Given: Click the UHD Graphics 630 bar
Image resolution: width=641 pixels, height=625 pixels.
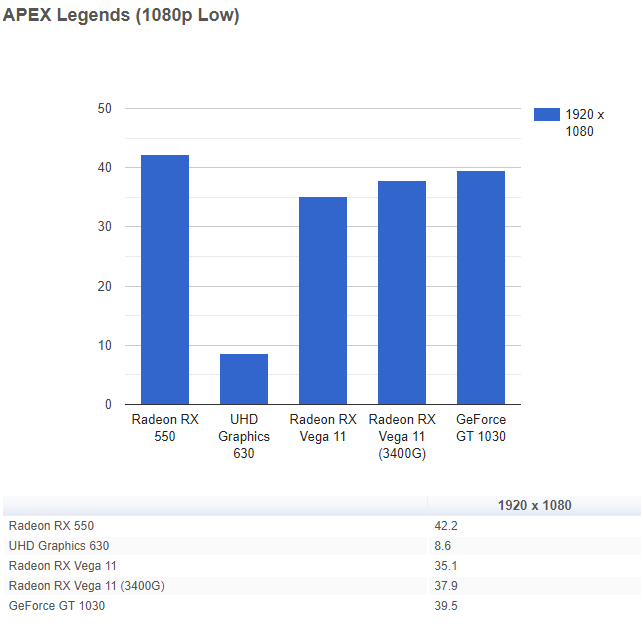Looking at the screenshot, I should (244, 379).
